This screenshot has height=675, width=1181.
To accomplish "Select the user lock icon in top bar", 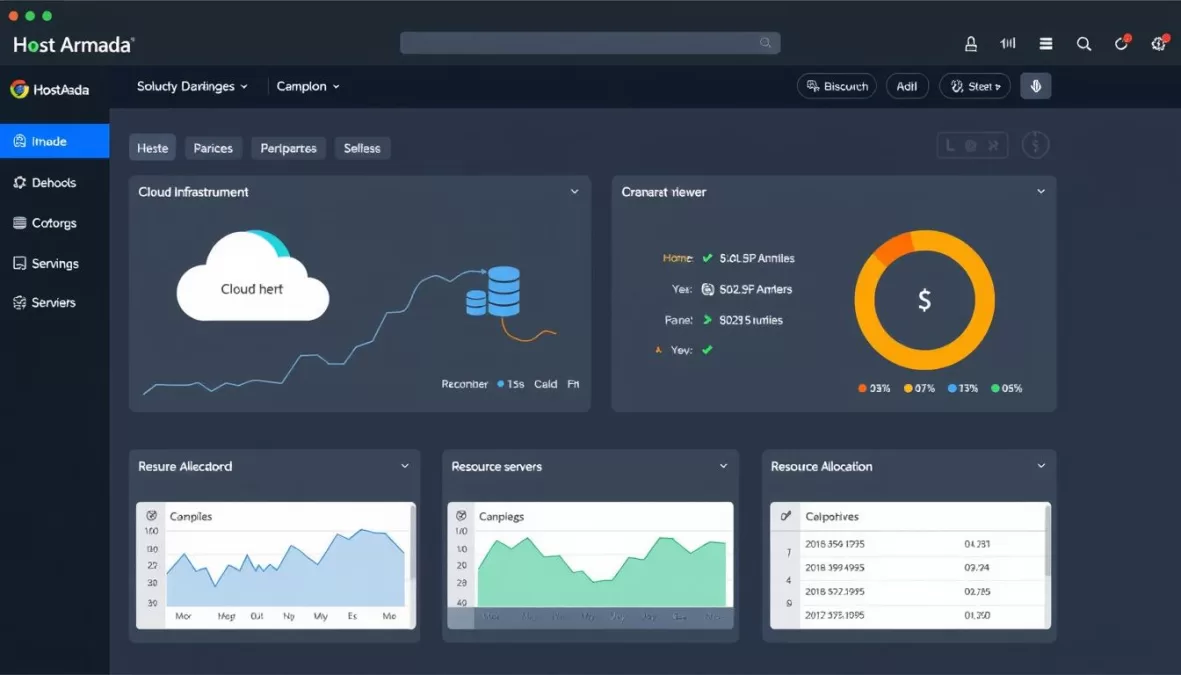I will pyautogui.click(x=970, y=44).
